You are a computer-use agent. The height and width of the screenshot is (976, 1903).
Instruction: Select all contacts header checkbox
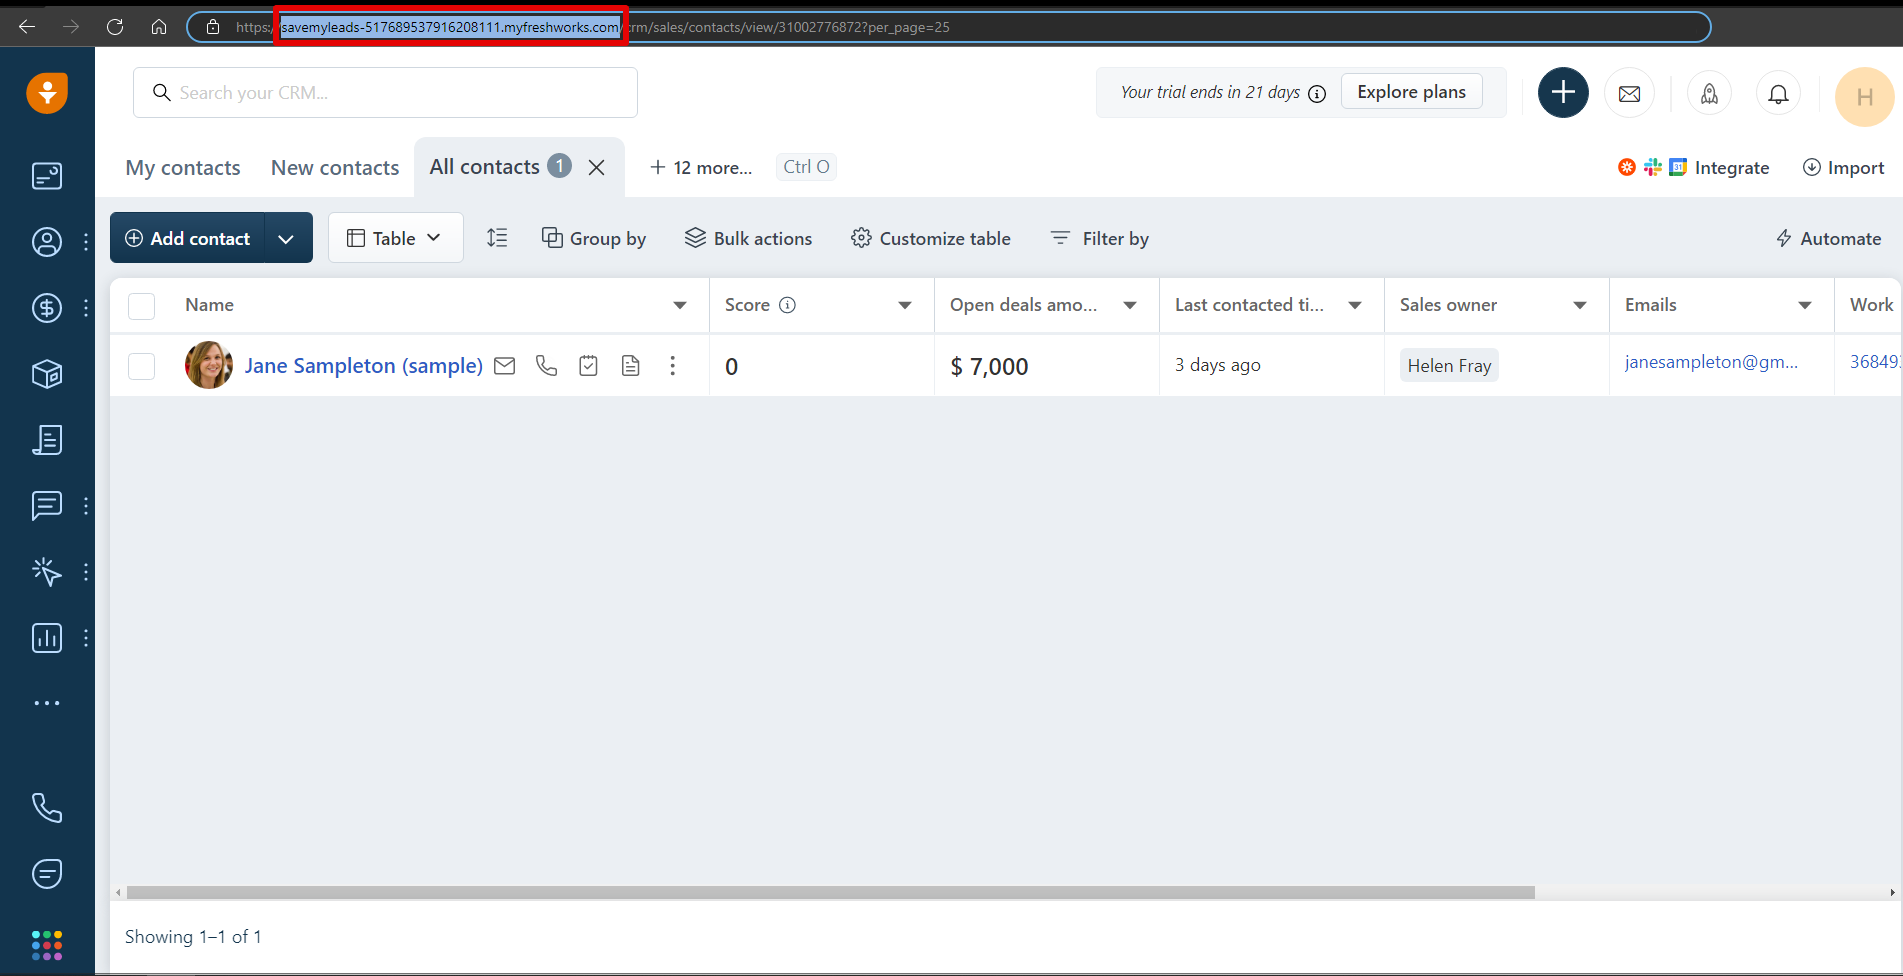(x=142, y=306)
